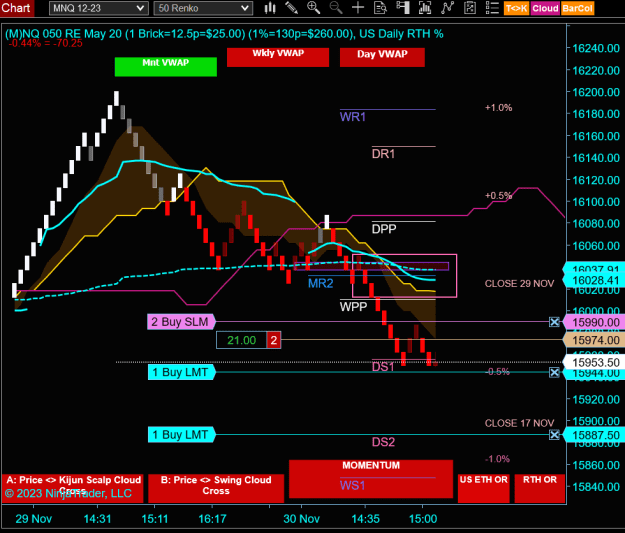Click the -1.0% level label
Image resolution: width=625 pixels, height=533 pixels.
point(497,459)
